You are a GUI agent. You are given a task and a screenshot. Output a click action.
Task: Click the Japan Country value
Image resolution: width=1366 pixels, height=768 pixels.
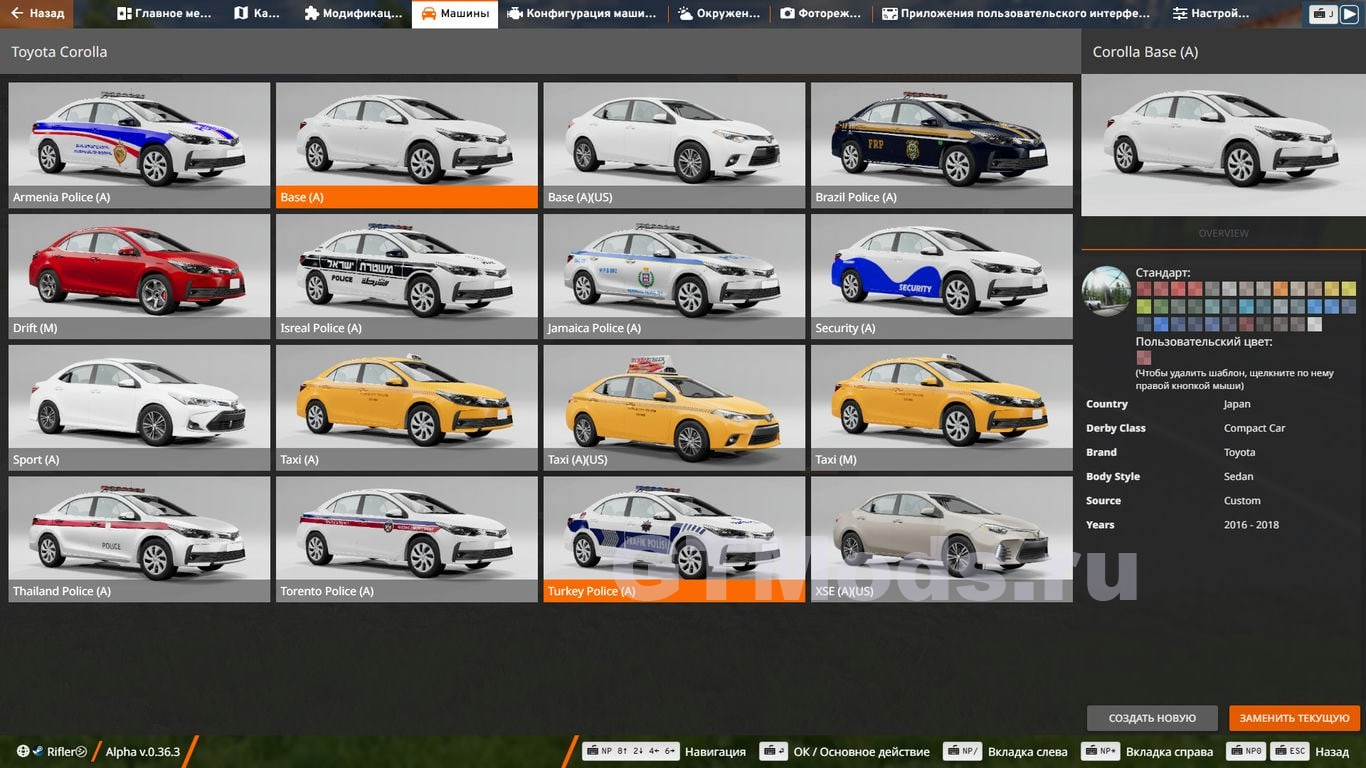(x=1237, y=404)
